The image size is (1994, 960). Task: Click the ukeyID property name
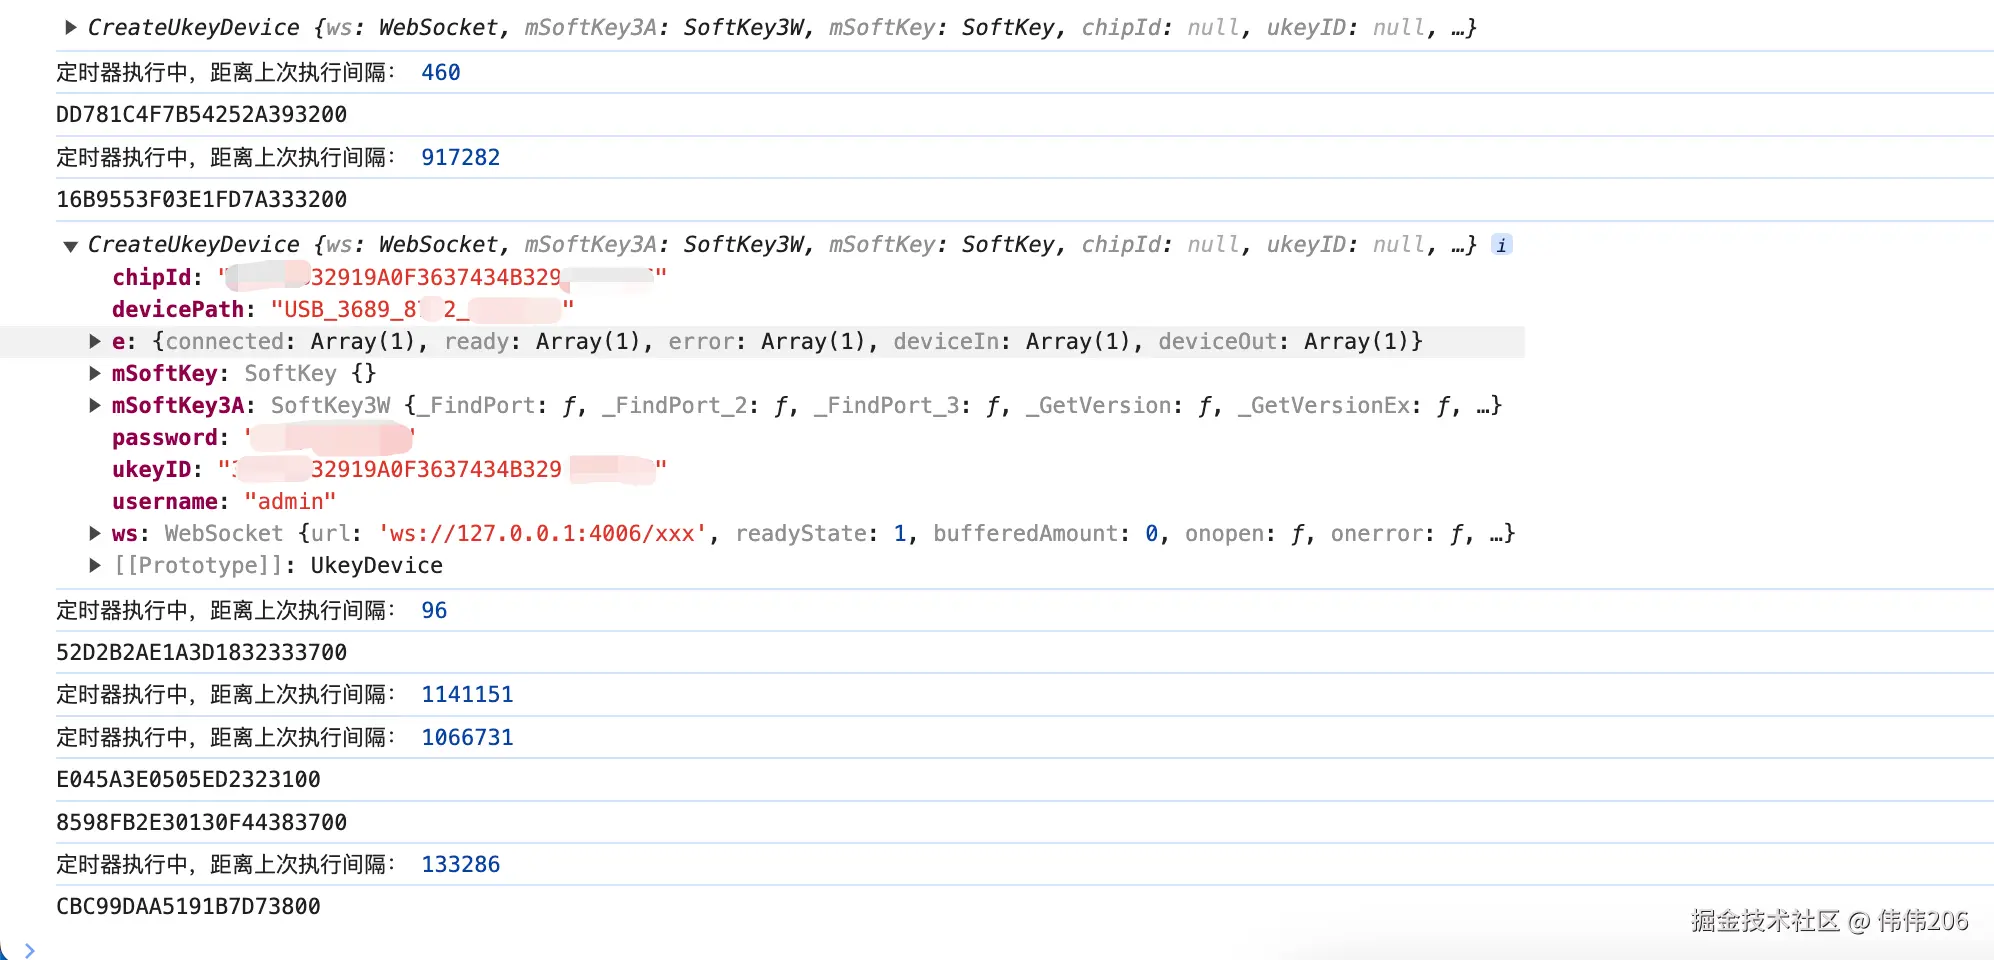click(x=151, y=470)
